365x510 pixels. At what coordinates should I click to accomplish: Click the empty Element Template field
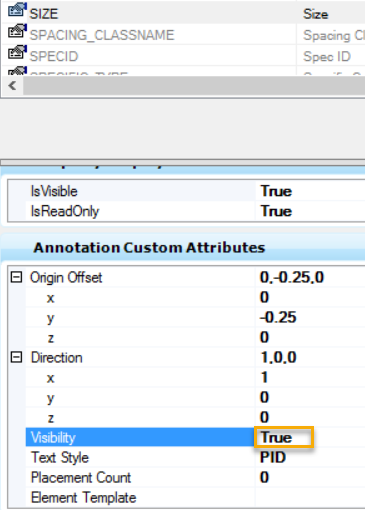coord(310,497)
